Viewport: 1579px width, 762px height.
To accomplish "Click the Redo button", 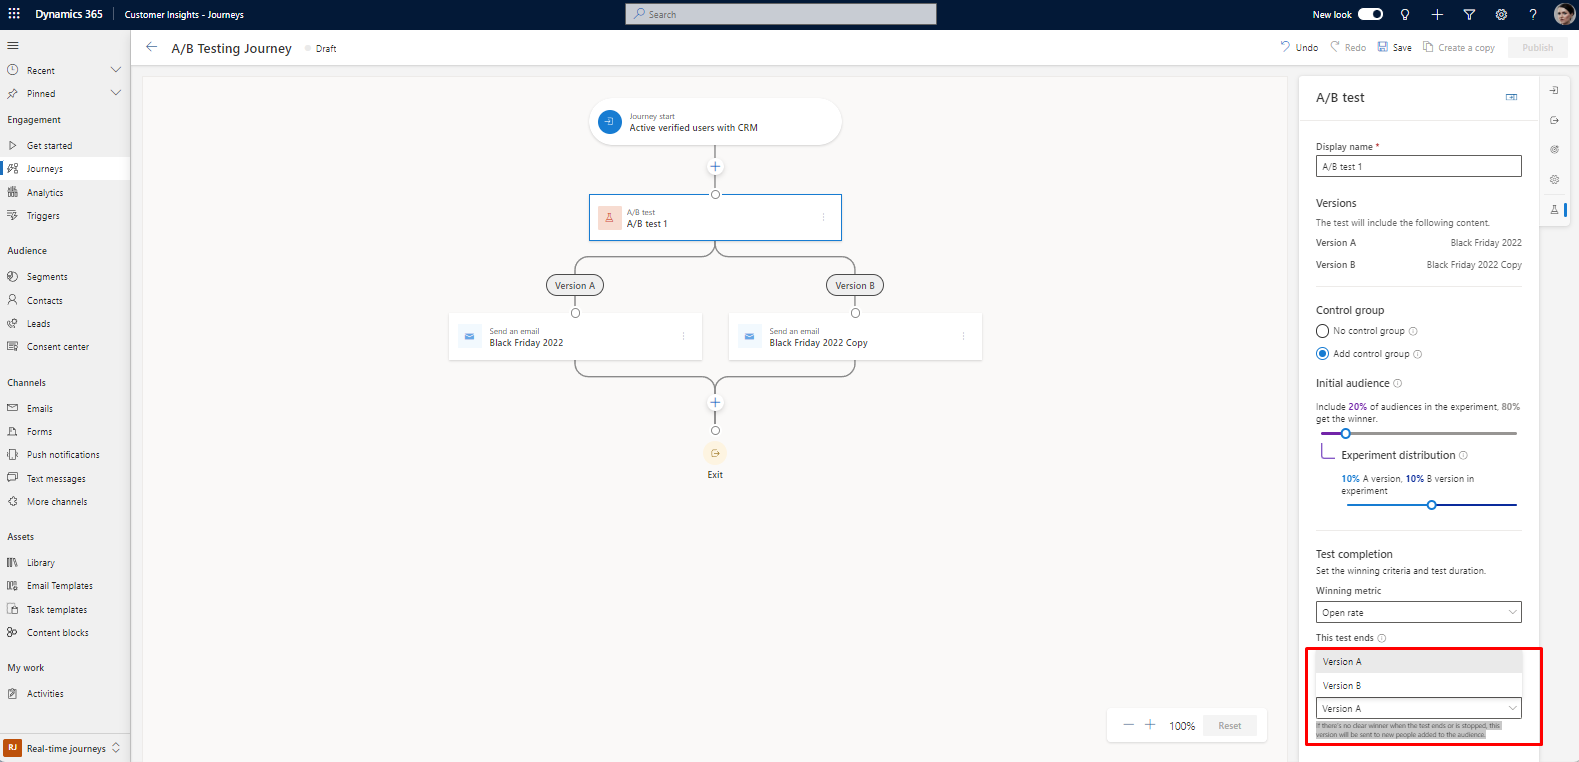I will tap(1348, 47).
